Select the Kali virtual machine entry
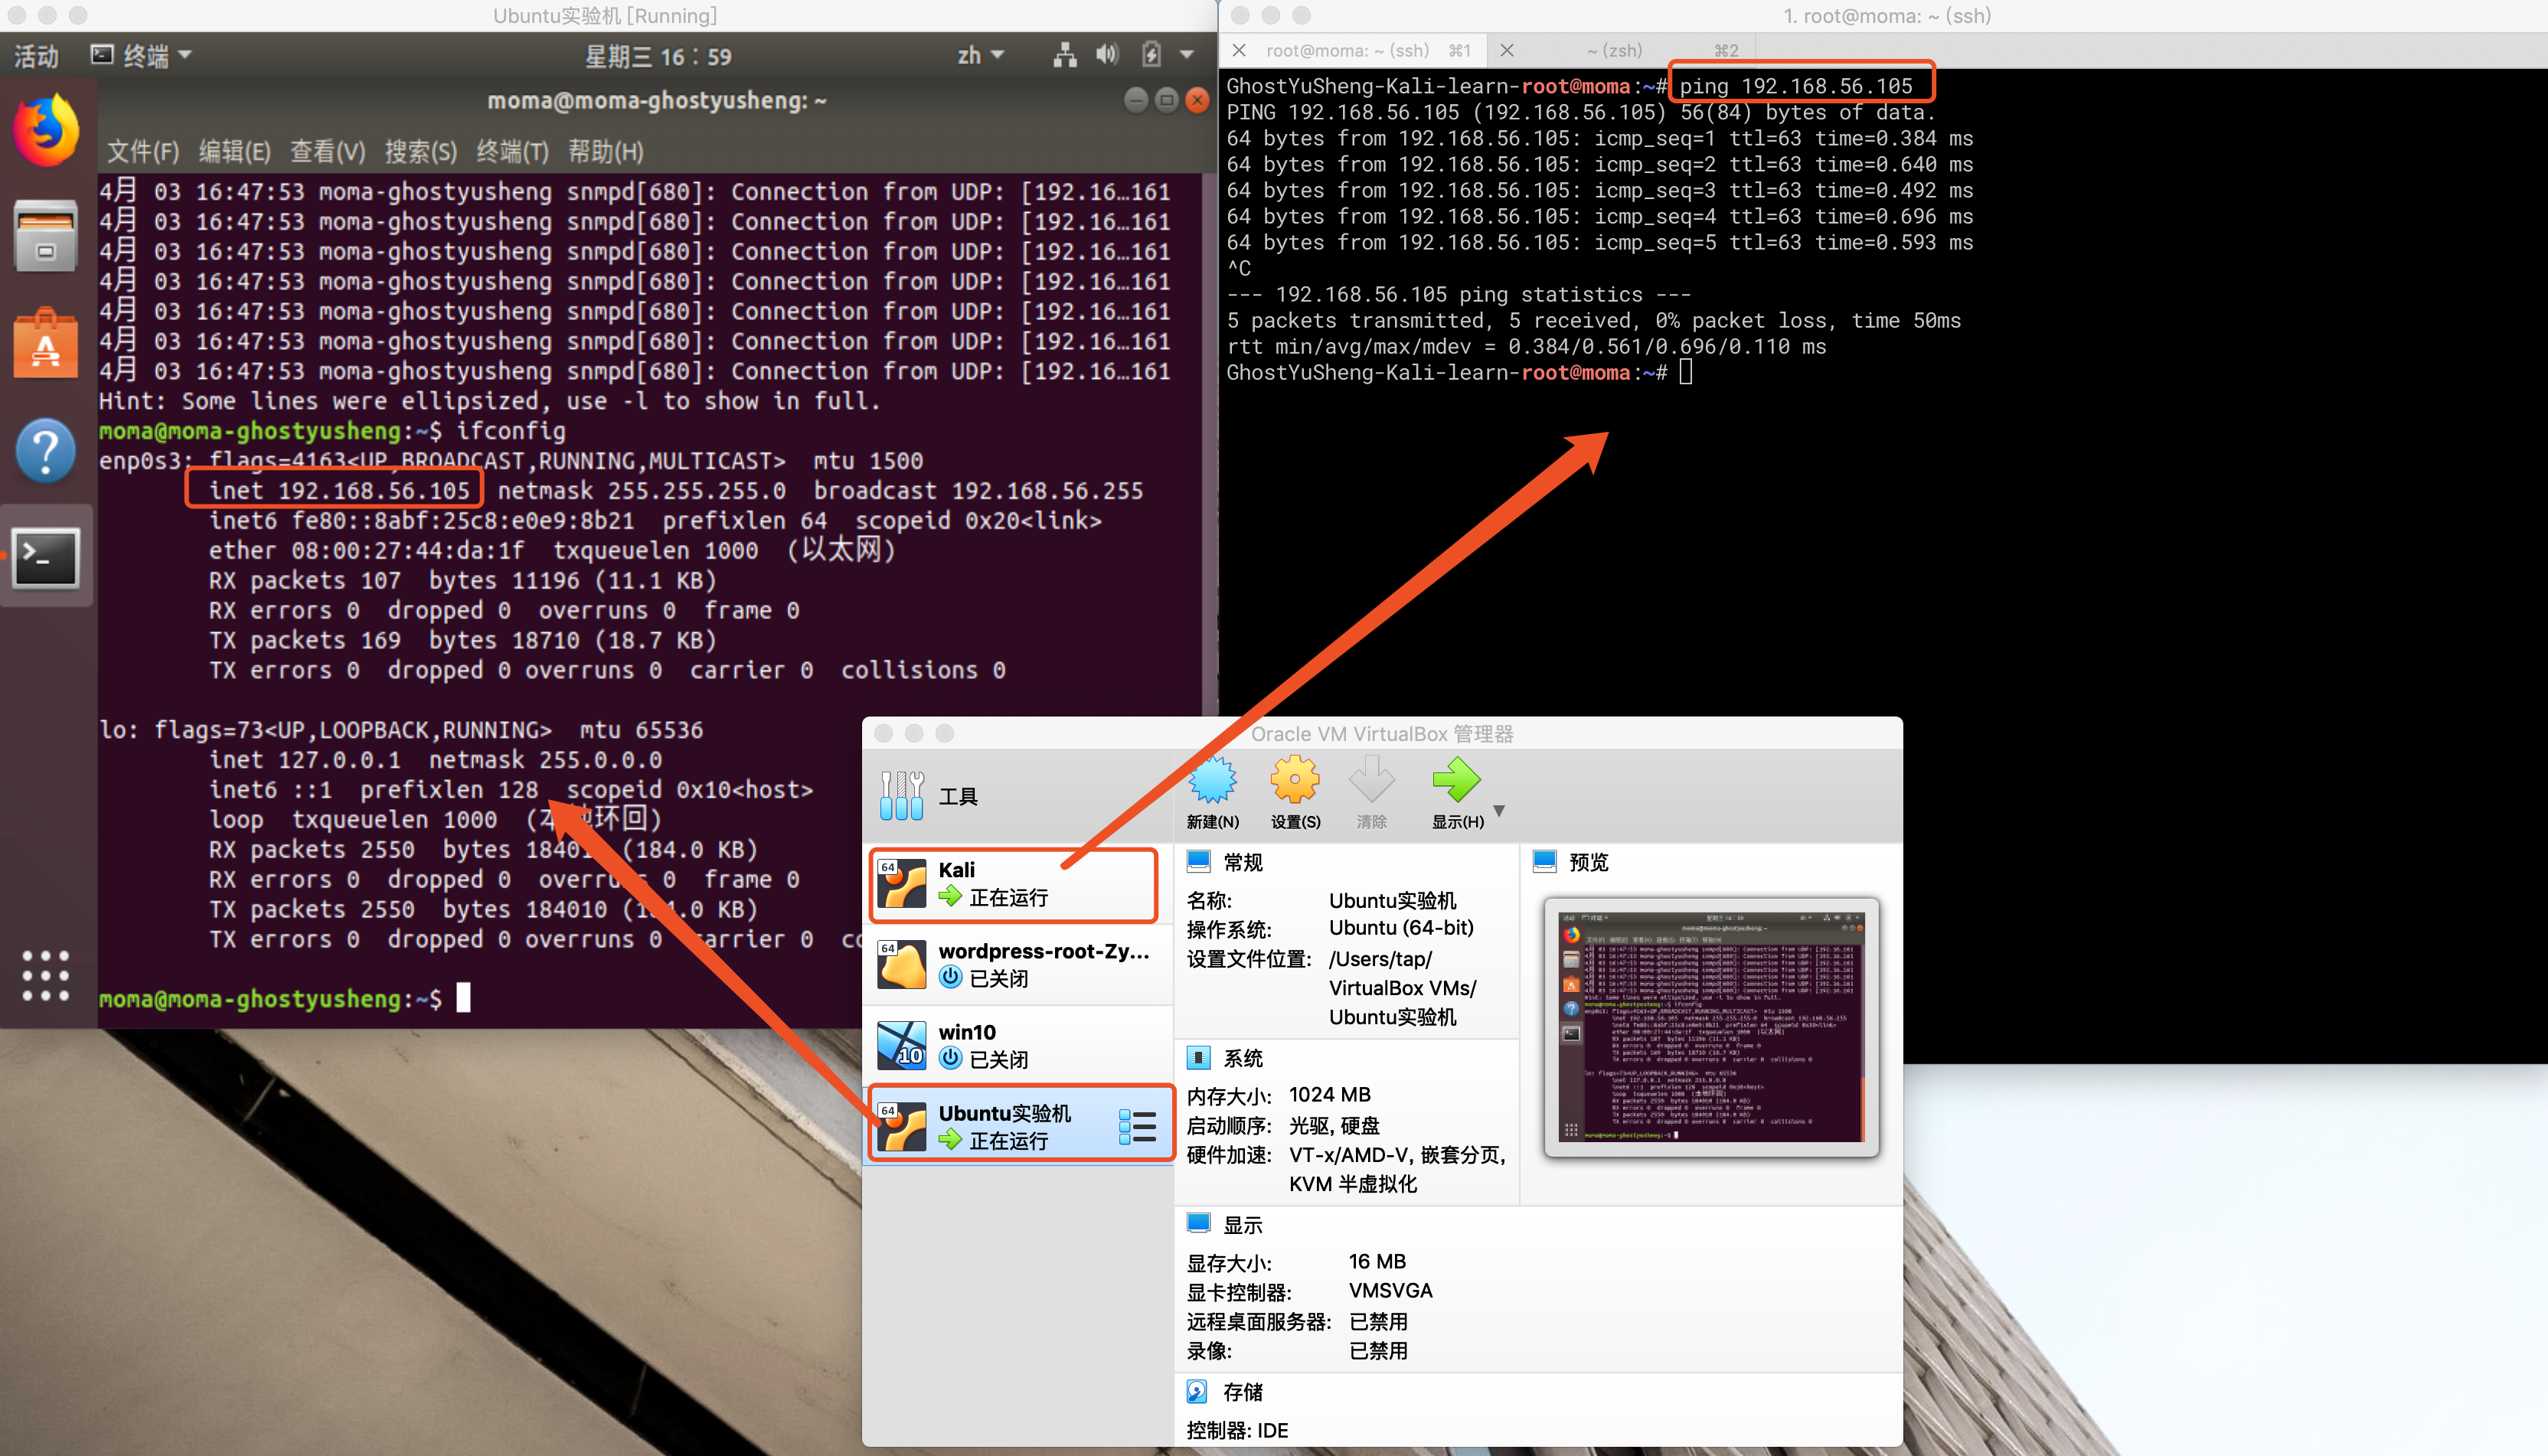Image resolution: width=2548 pixels, height=1456 pixels. 1013,884
